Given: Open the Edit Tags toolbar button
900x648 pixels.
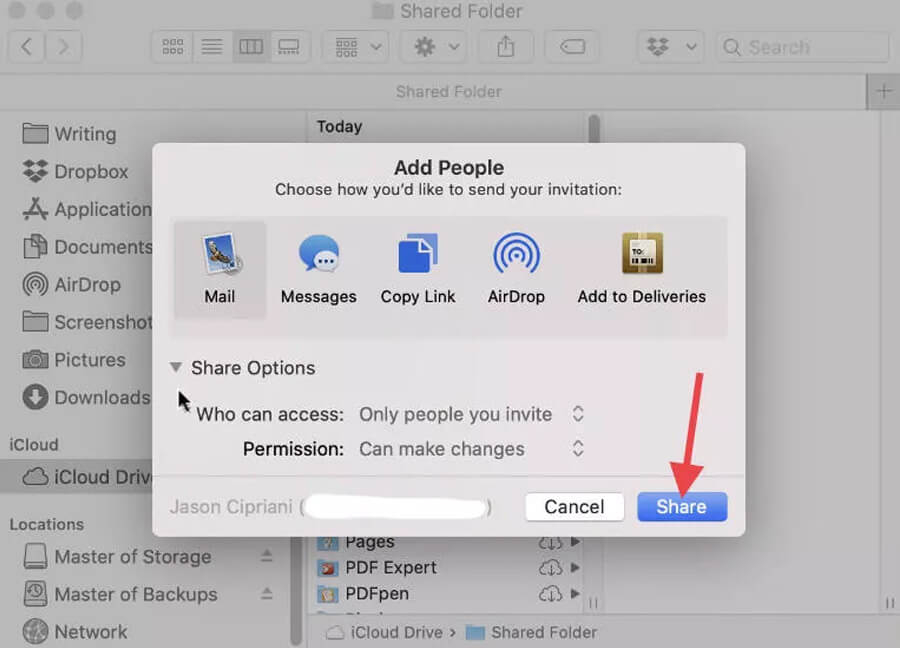Looking at the screenshot, I should [x=572, y=47].
